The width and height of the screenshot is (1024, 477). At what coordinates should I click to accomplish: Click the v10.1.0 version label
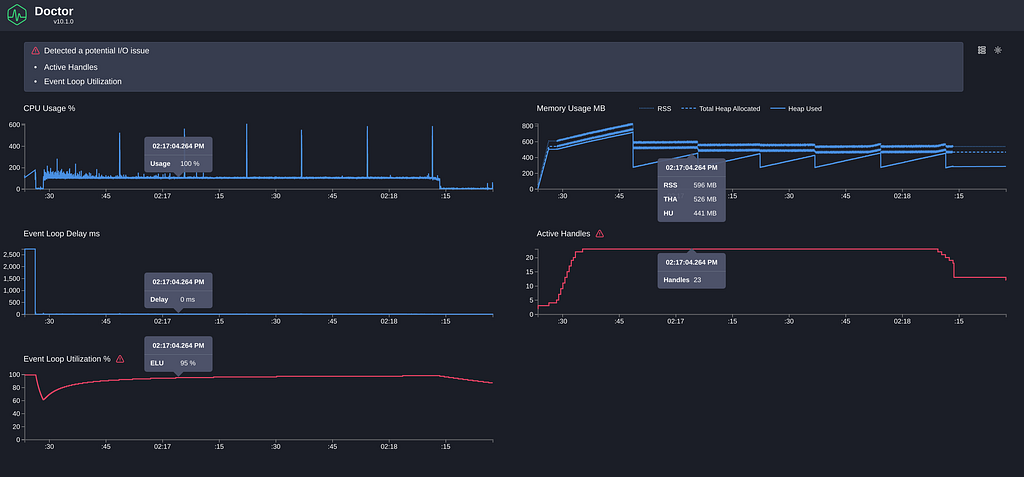point(63,22)
